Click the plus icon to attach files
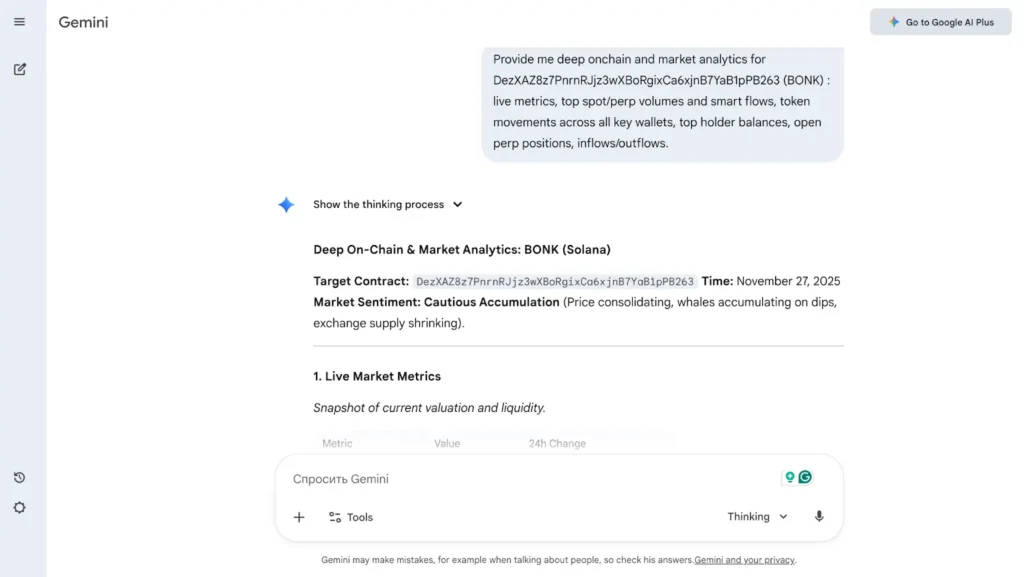Screen dimensions: 1024x577 click(x=298, y=517)
